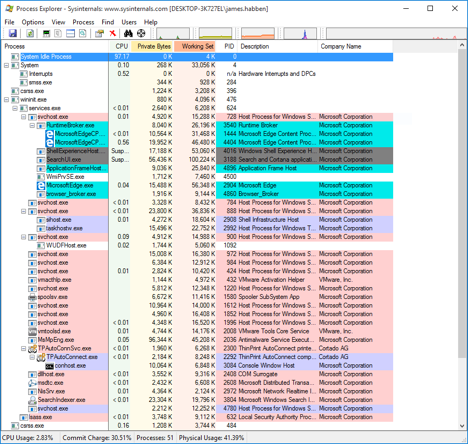Collapse the services.exe tree node
Image resolution: width=468 pixels, height=444 pixels.
pyautogui.click(x=15, y=108)
